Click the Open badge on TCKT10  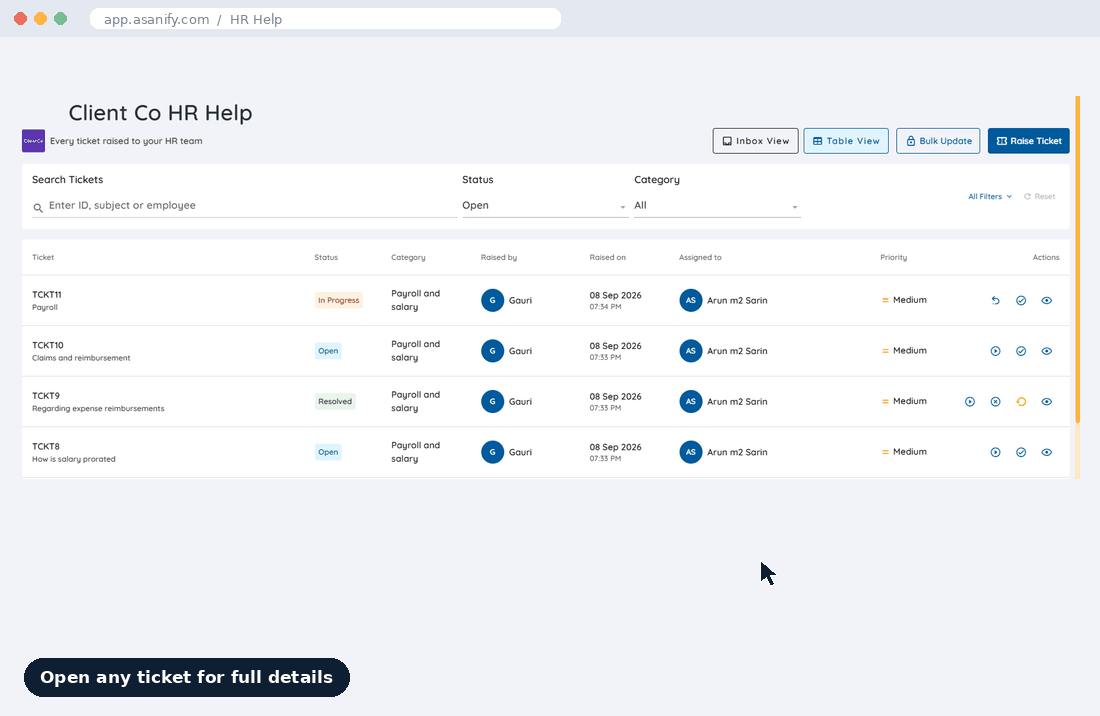[x=328, y=351]
